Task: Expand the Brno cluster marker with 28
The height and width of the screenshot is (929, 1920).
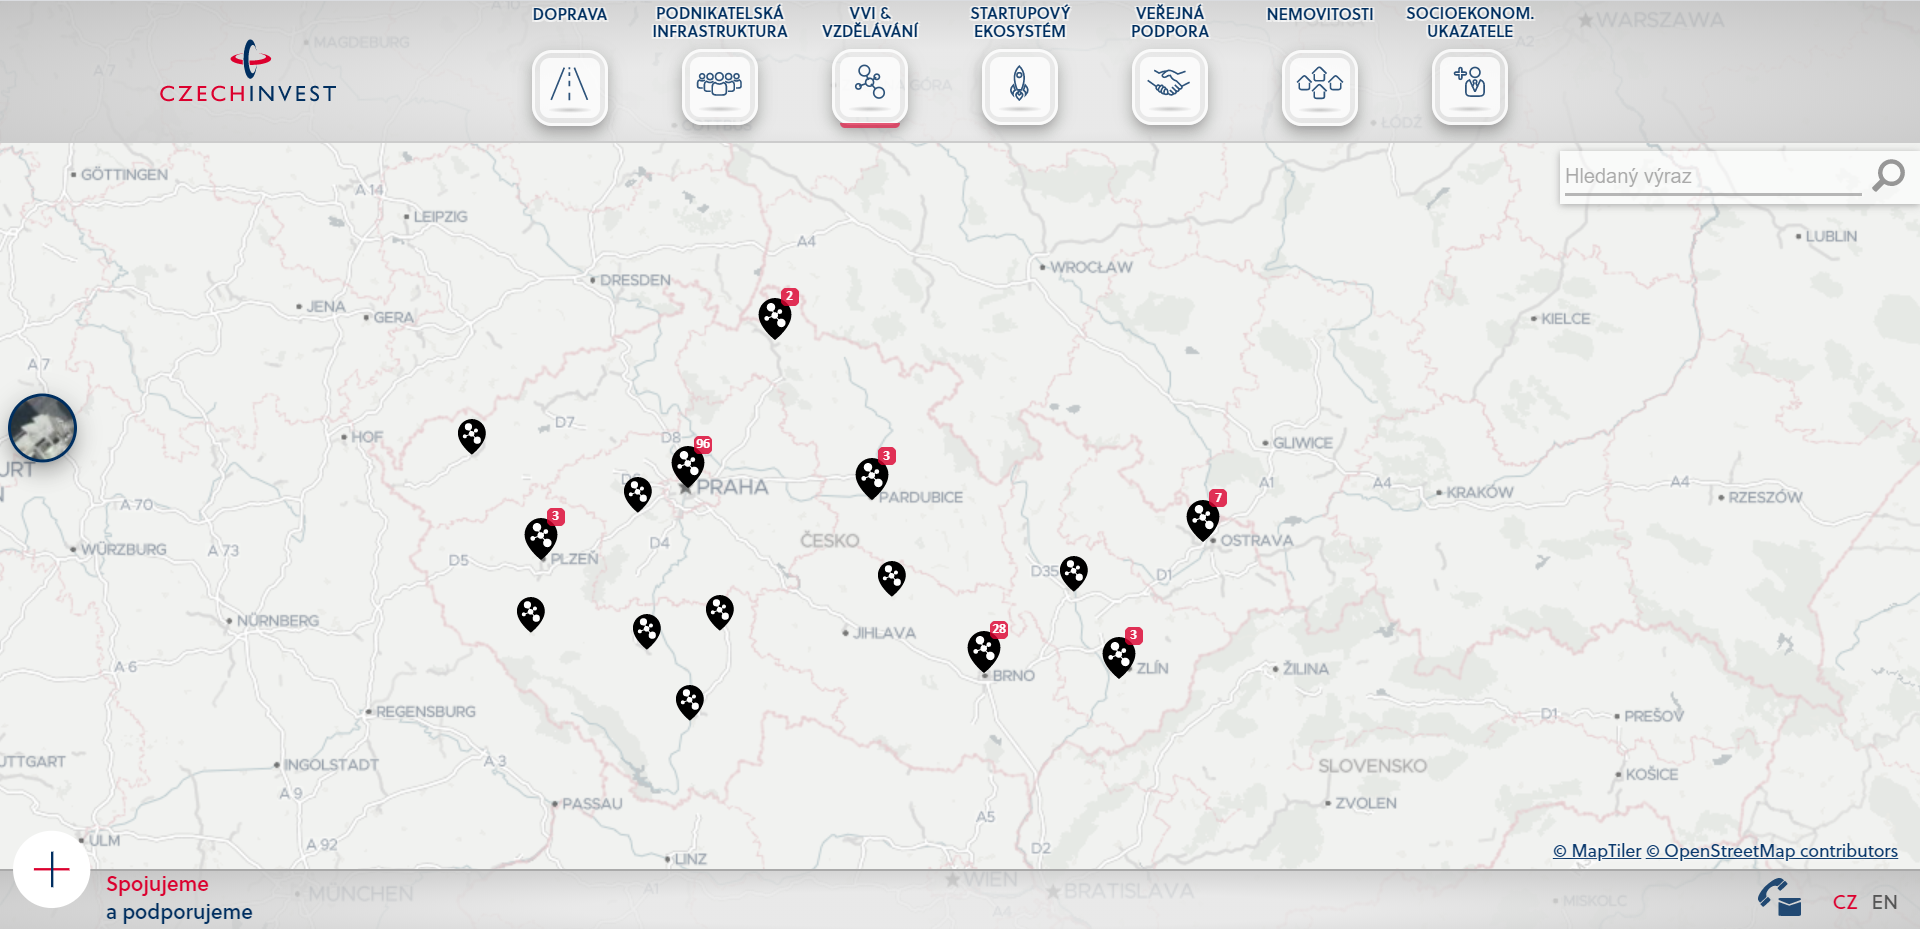Action: 984,650
